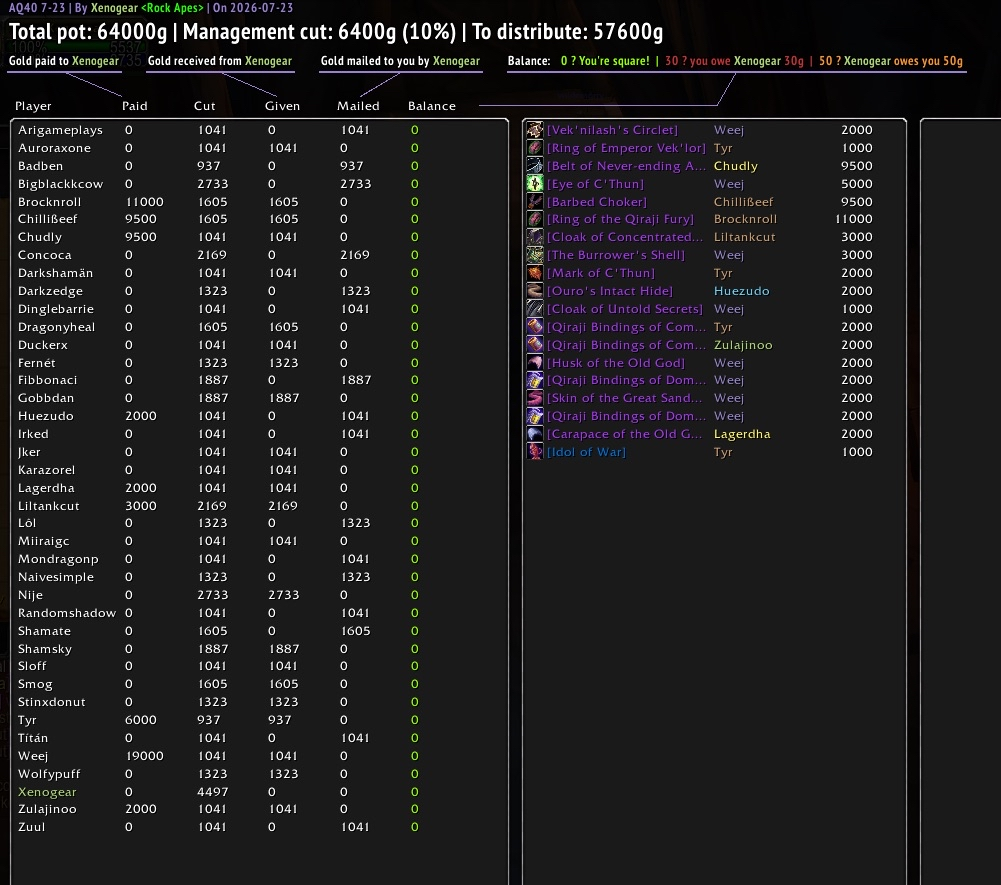
Task: Click the Belt of Never-ending Agony icon
Action: click(x=534, y=165)
